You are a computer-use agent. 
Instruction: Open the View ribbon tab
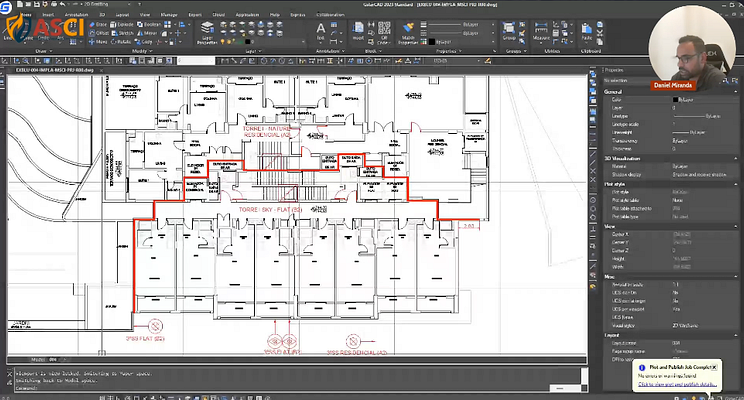point(145,15)
